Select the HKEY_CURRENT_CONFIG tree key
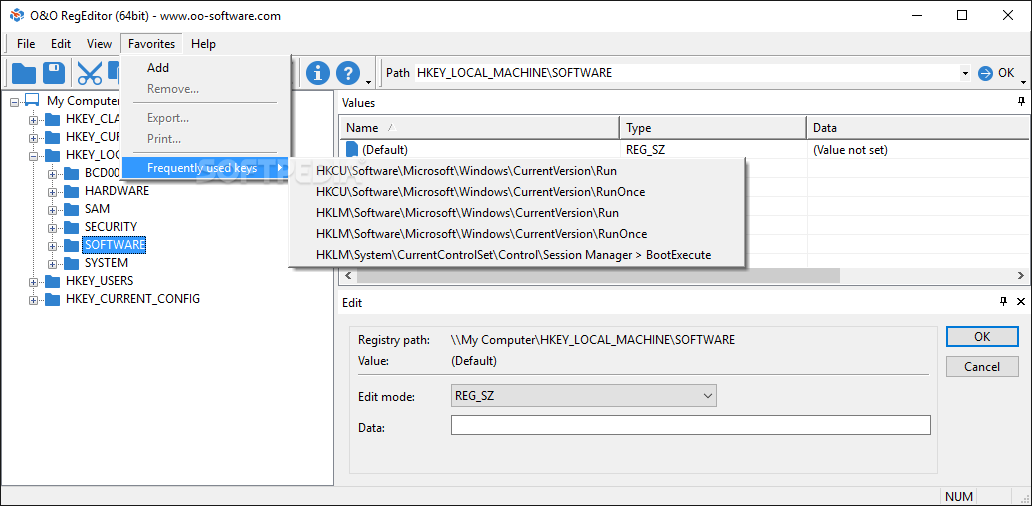The height and width of the screenshot is (506, 1032). [x=132, y=299]
